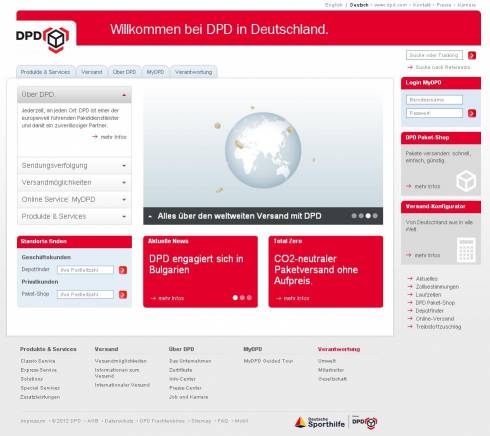Submit the Depotfinder postcode with the red arrow
This screenshot has width=490, height=436.
pyautogui.click(x=123, y=270)
